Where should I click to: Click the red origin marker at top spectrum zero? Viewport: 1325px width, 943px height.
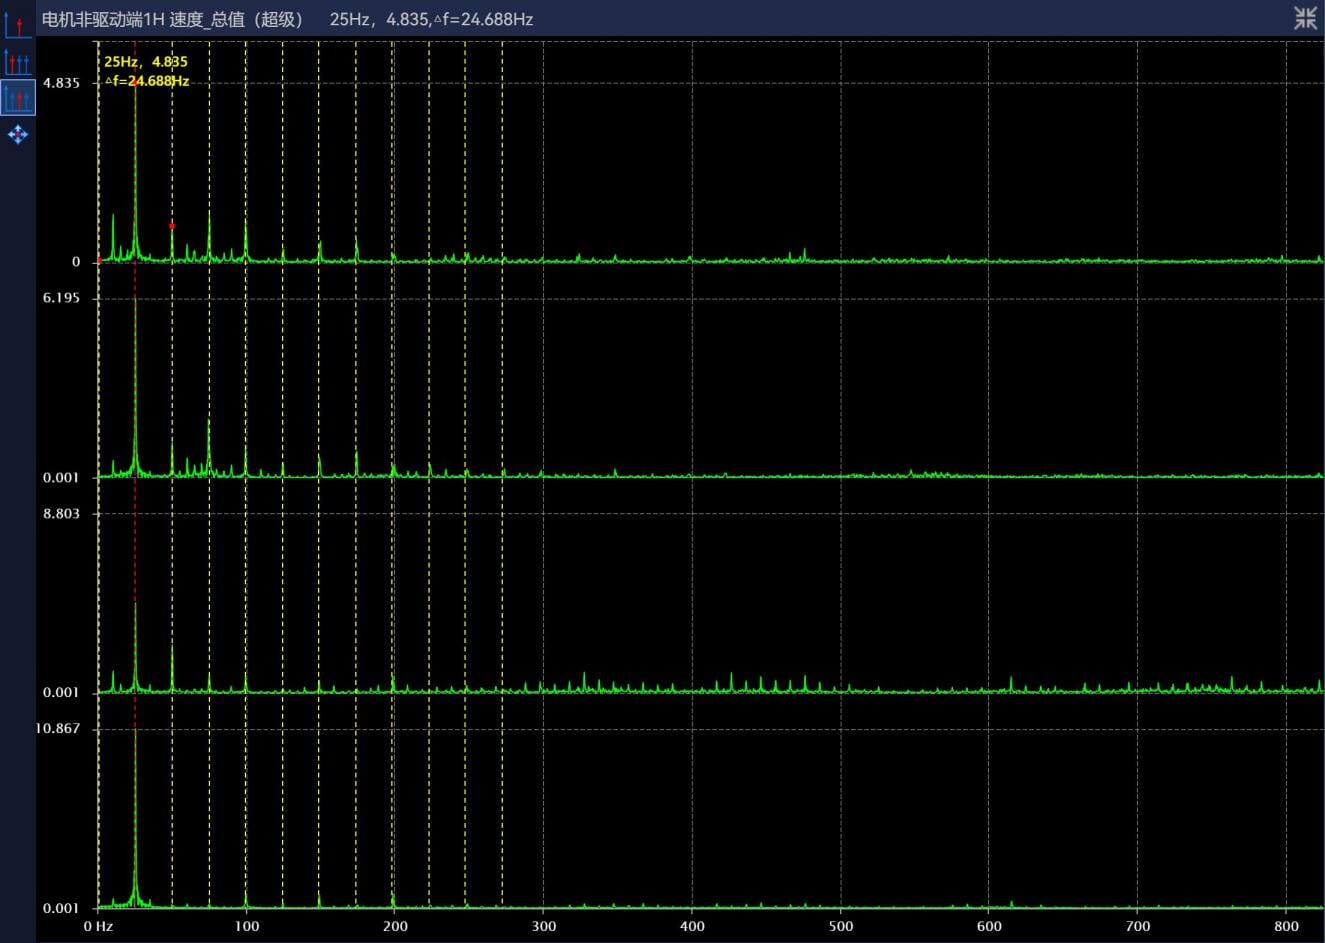pyautogui.click(x=99, y=262)
